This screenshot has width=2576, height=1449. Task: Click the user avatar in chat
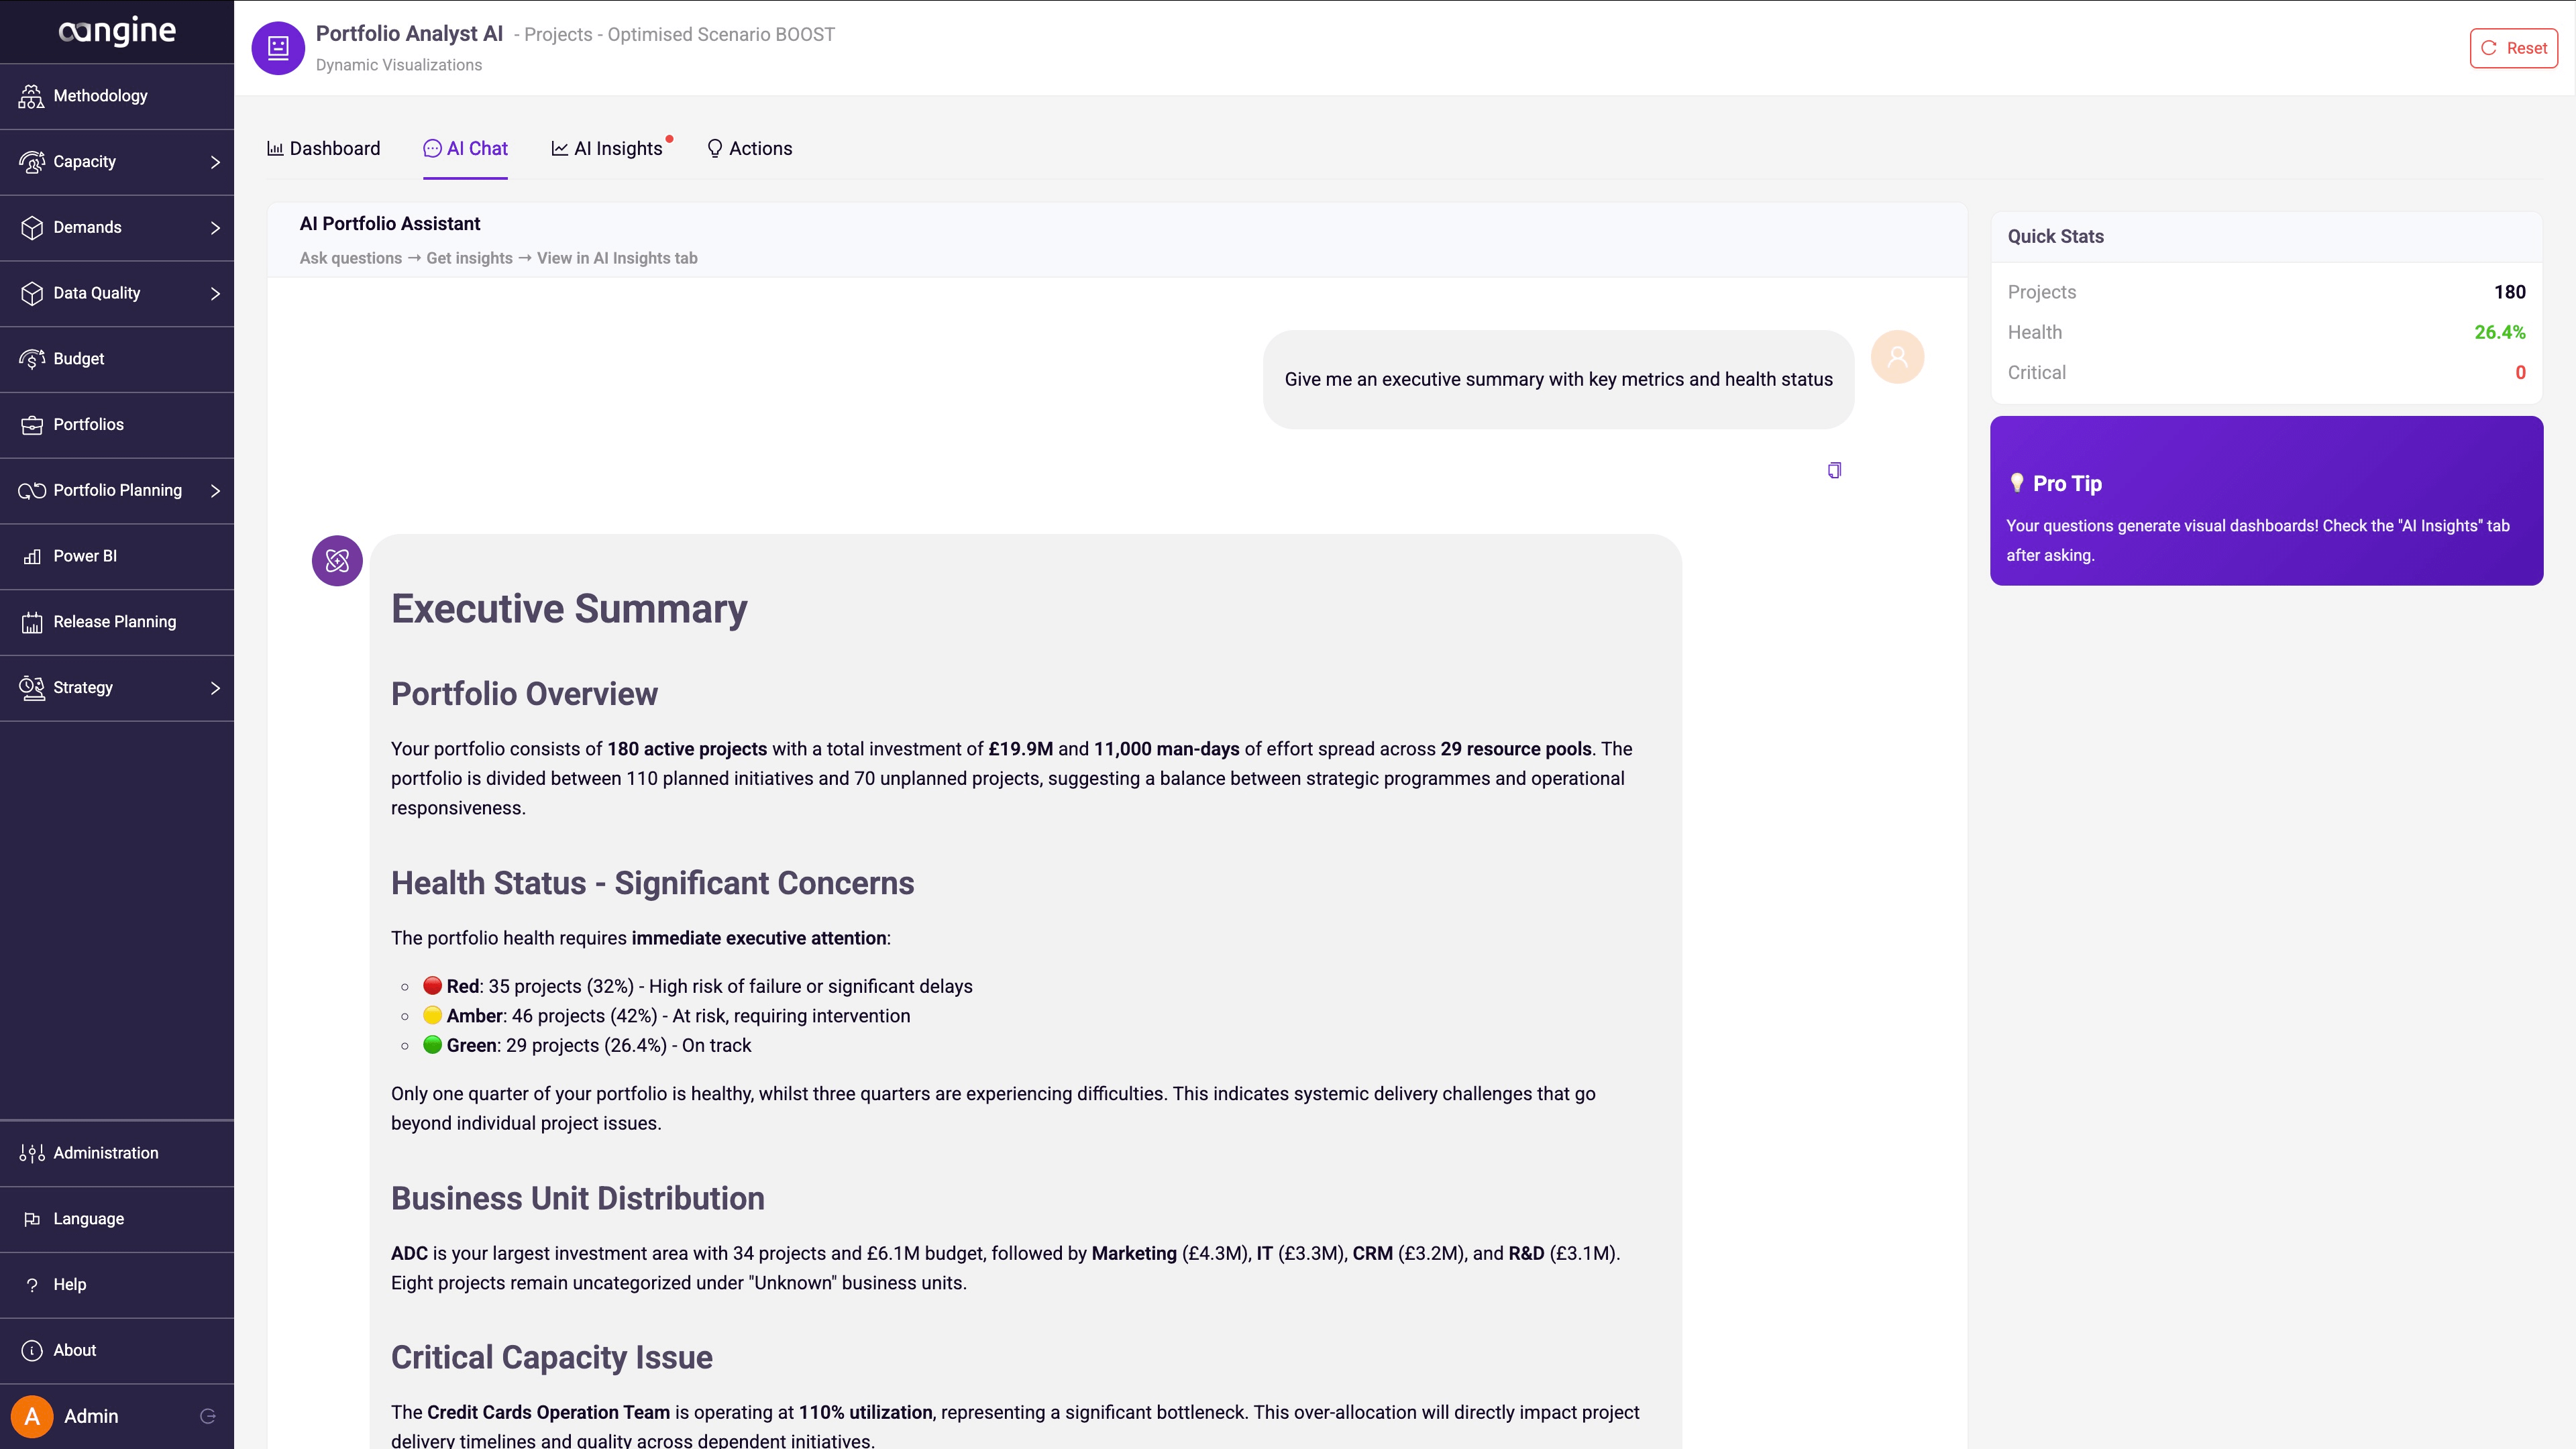(x=1897, y=357)
